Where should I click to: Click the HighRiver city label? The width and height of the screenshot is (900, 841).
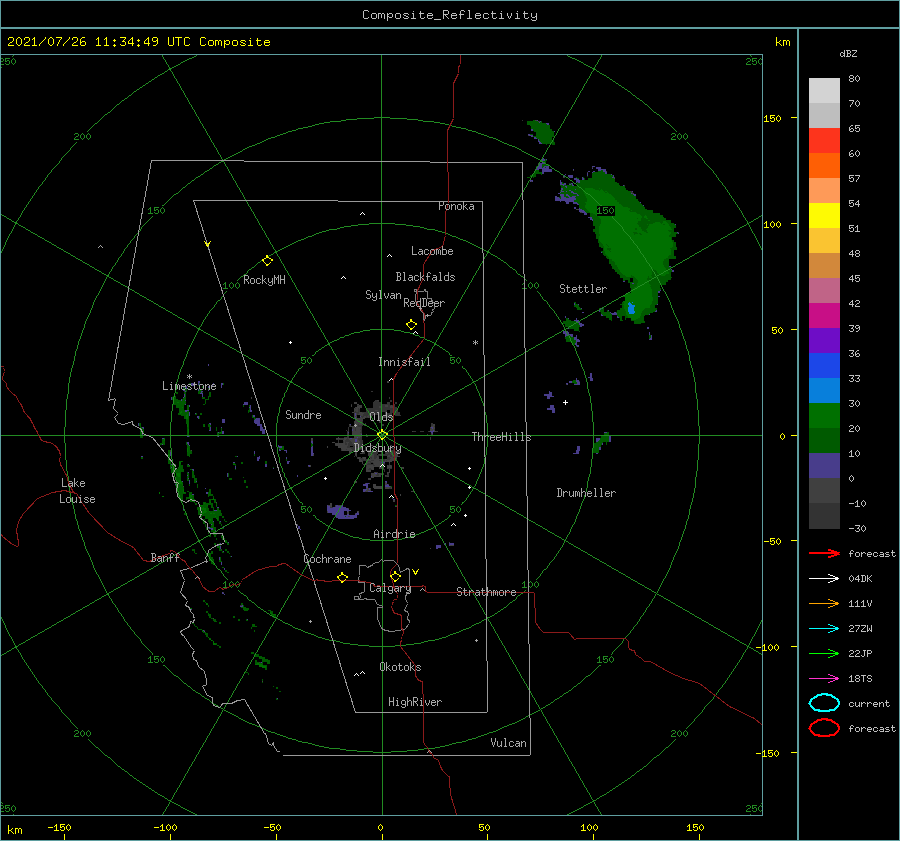(415, 702)
